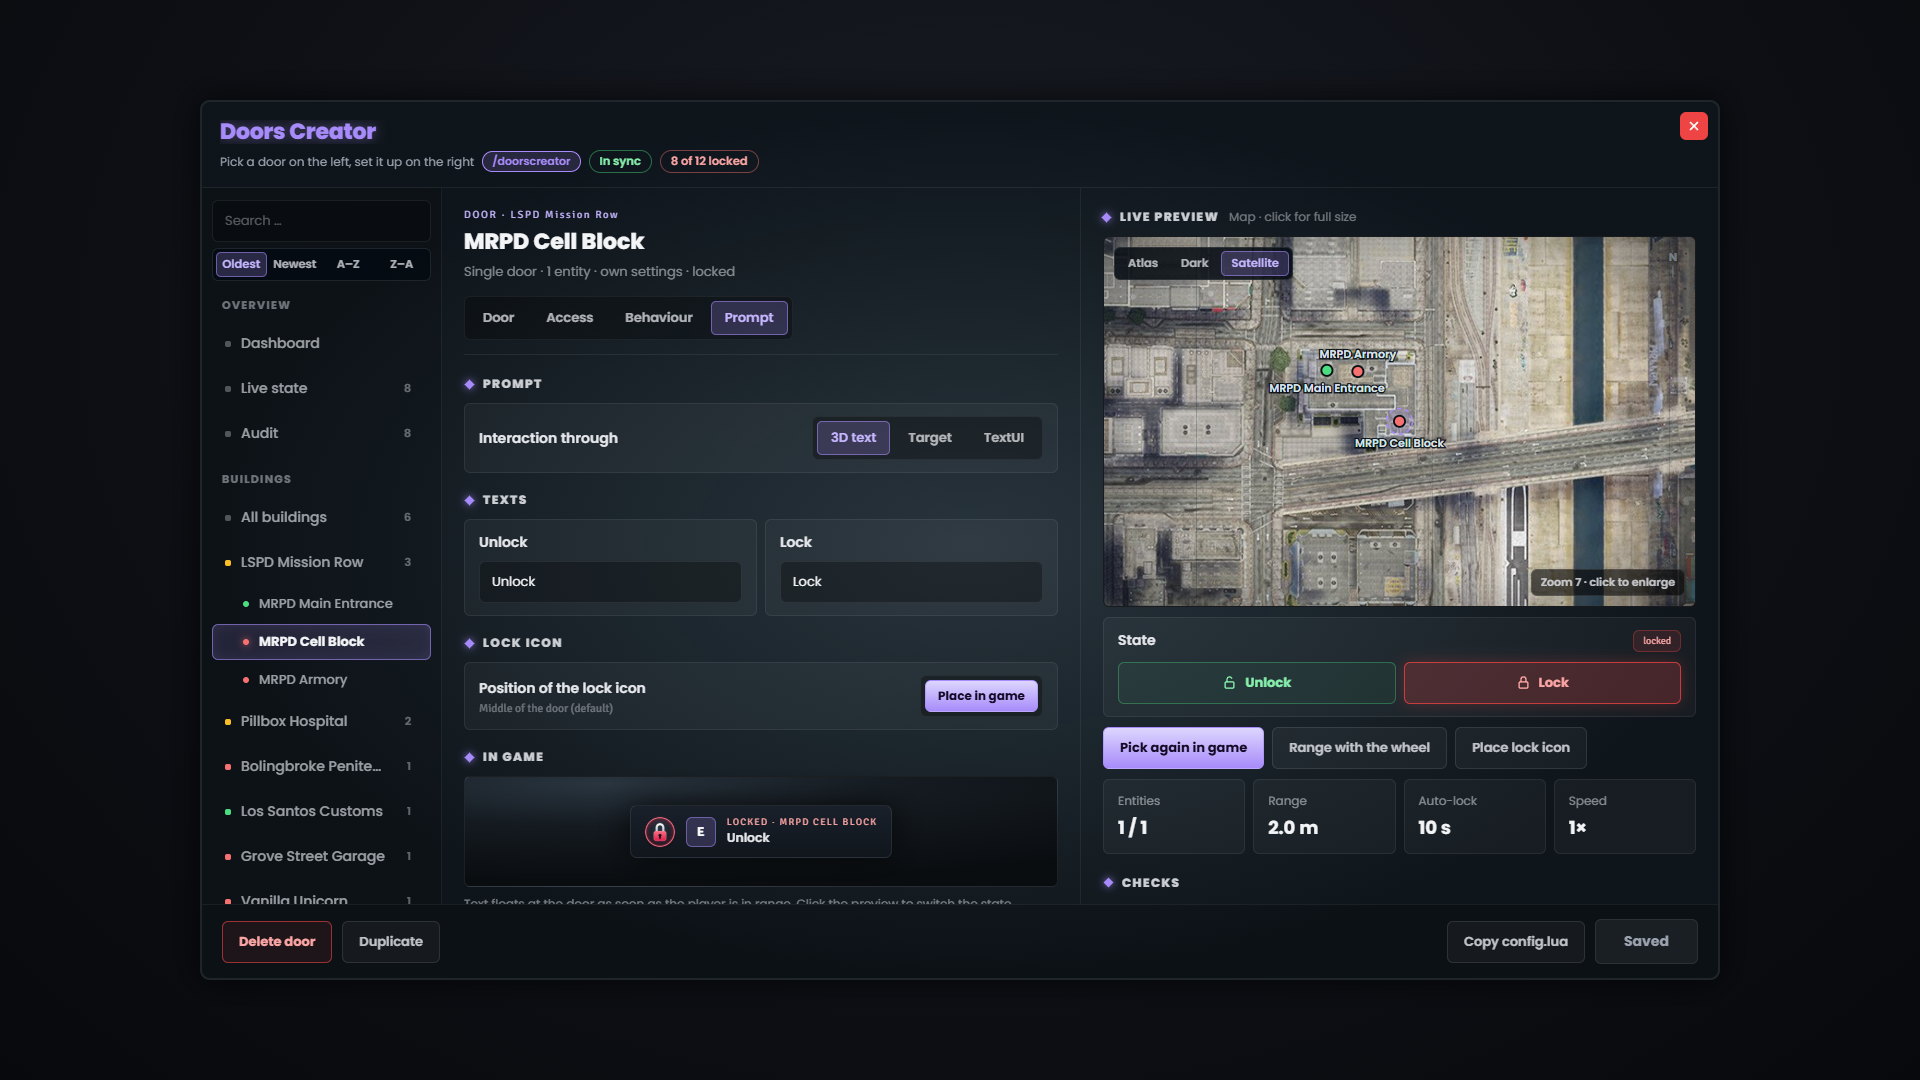Open the Door tab

tap(498, 318)
